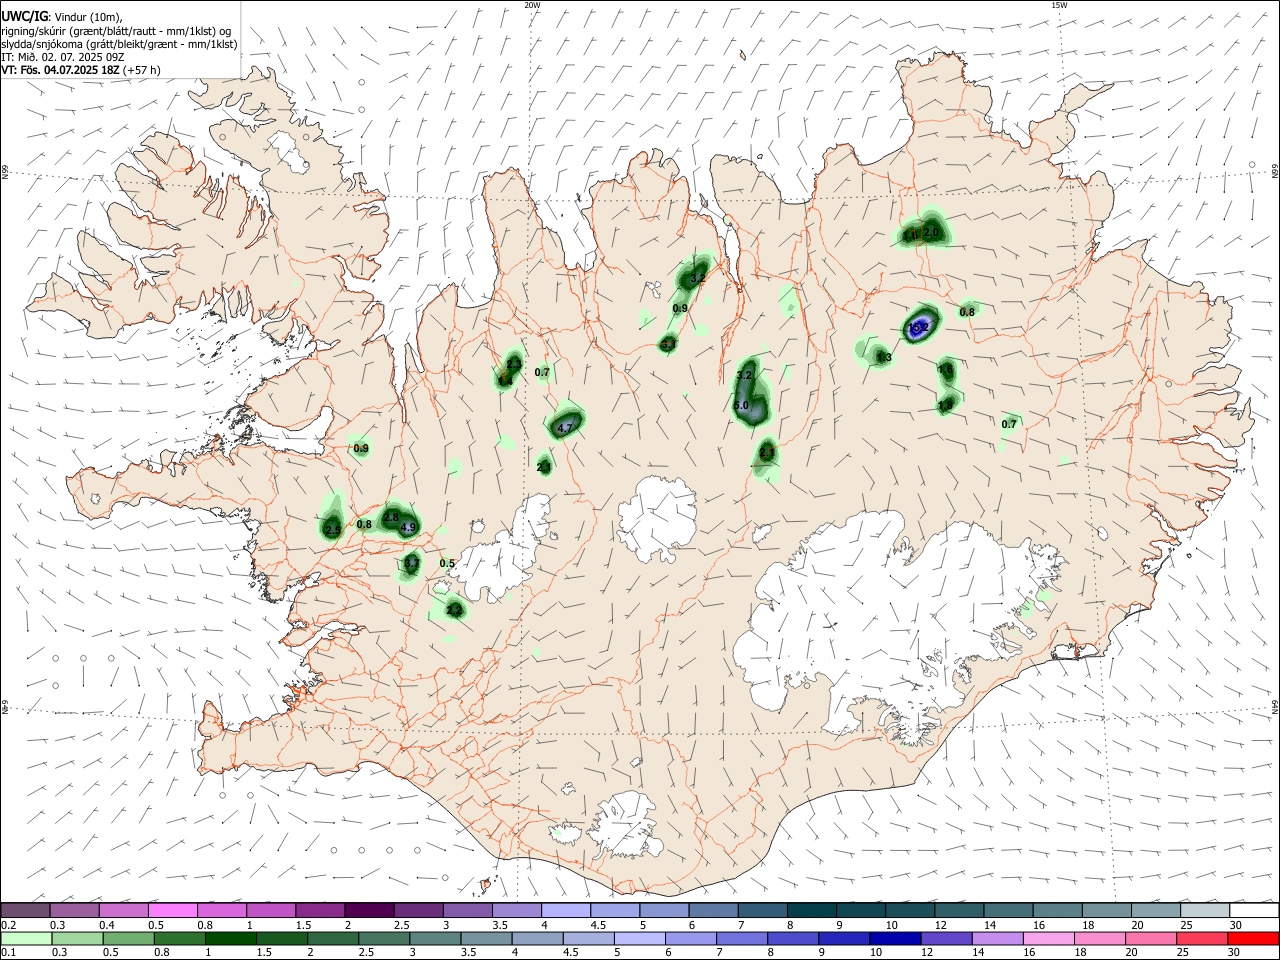The image size is (1280, 960).
Task: Select the 3.2 label directly above 5.0
Action: click(x=744, y=375)
